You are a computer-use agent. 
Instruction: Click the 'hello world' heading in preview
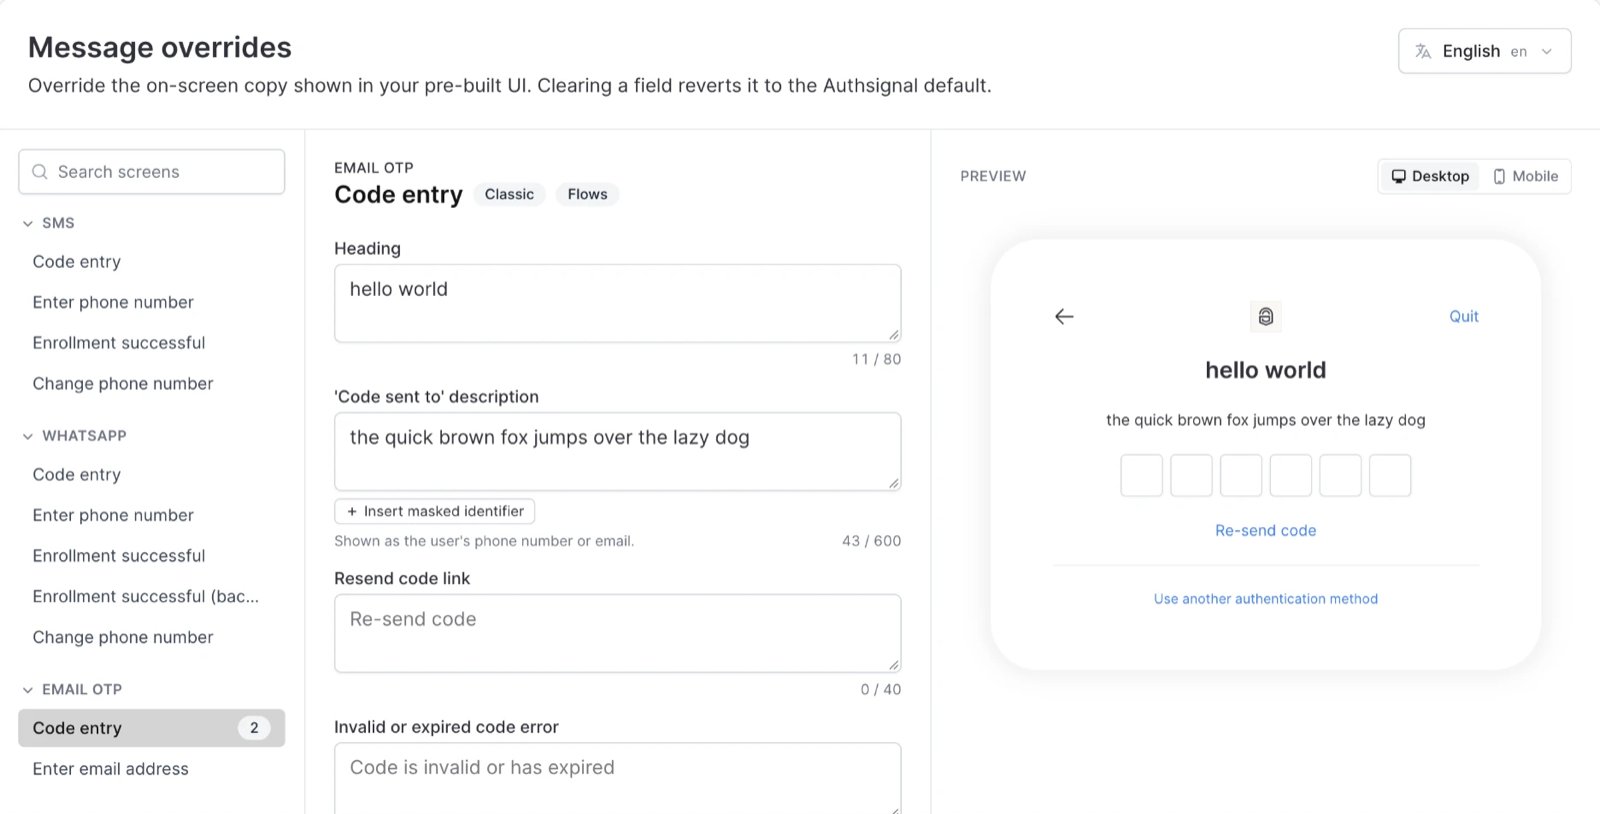click(x=1265, y=370)
